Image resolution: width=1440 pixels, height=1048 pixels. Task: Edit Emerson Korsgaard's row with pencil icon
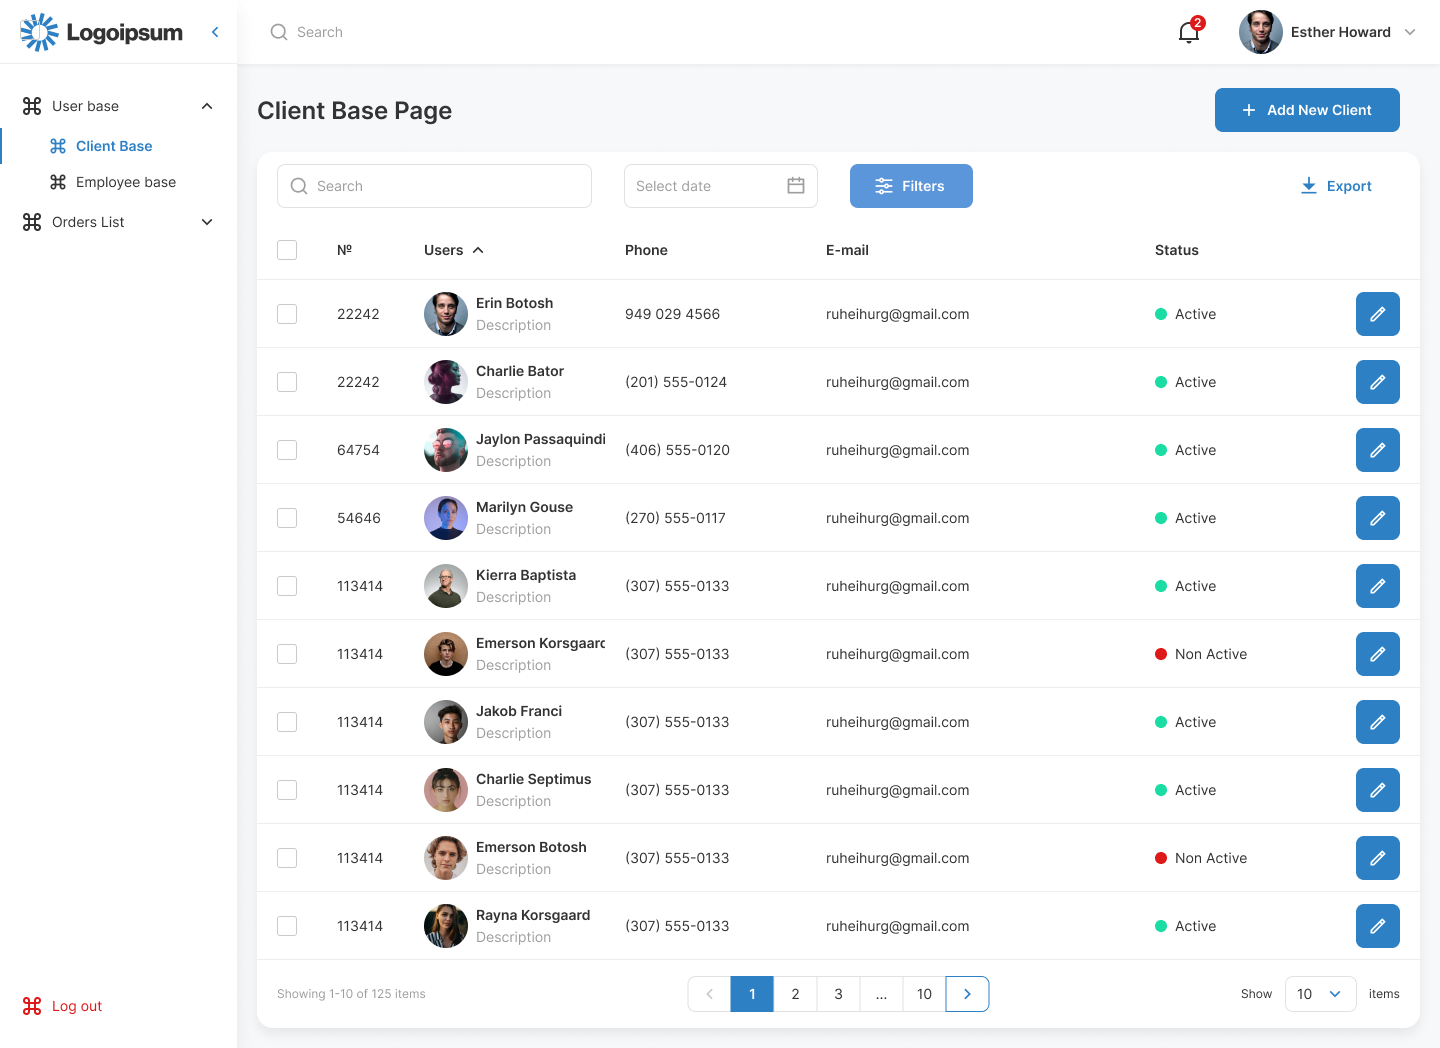[1377, 654]
